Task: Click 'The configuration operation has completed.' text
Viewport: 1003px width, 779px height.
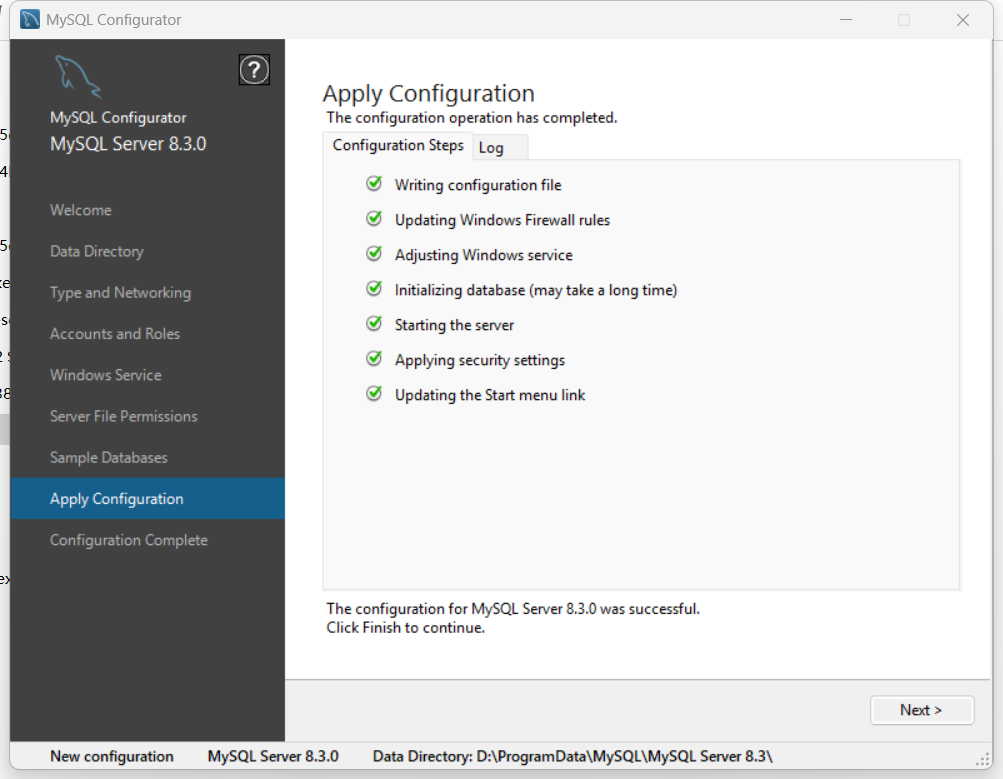Action: pos(471,118)
